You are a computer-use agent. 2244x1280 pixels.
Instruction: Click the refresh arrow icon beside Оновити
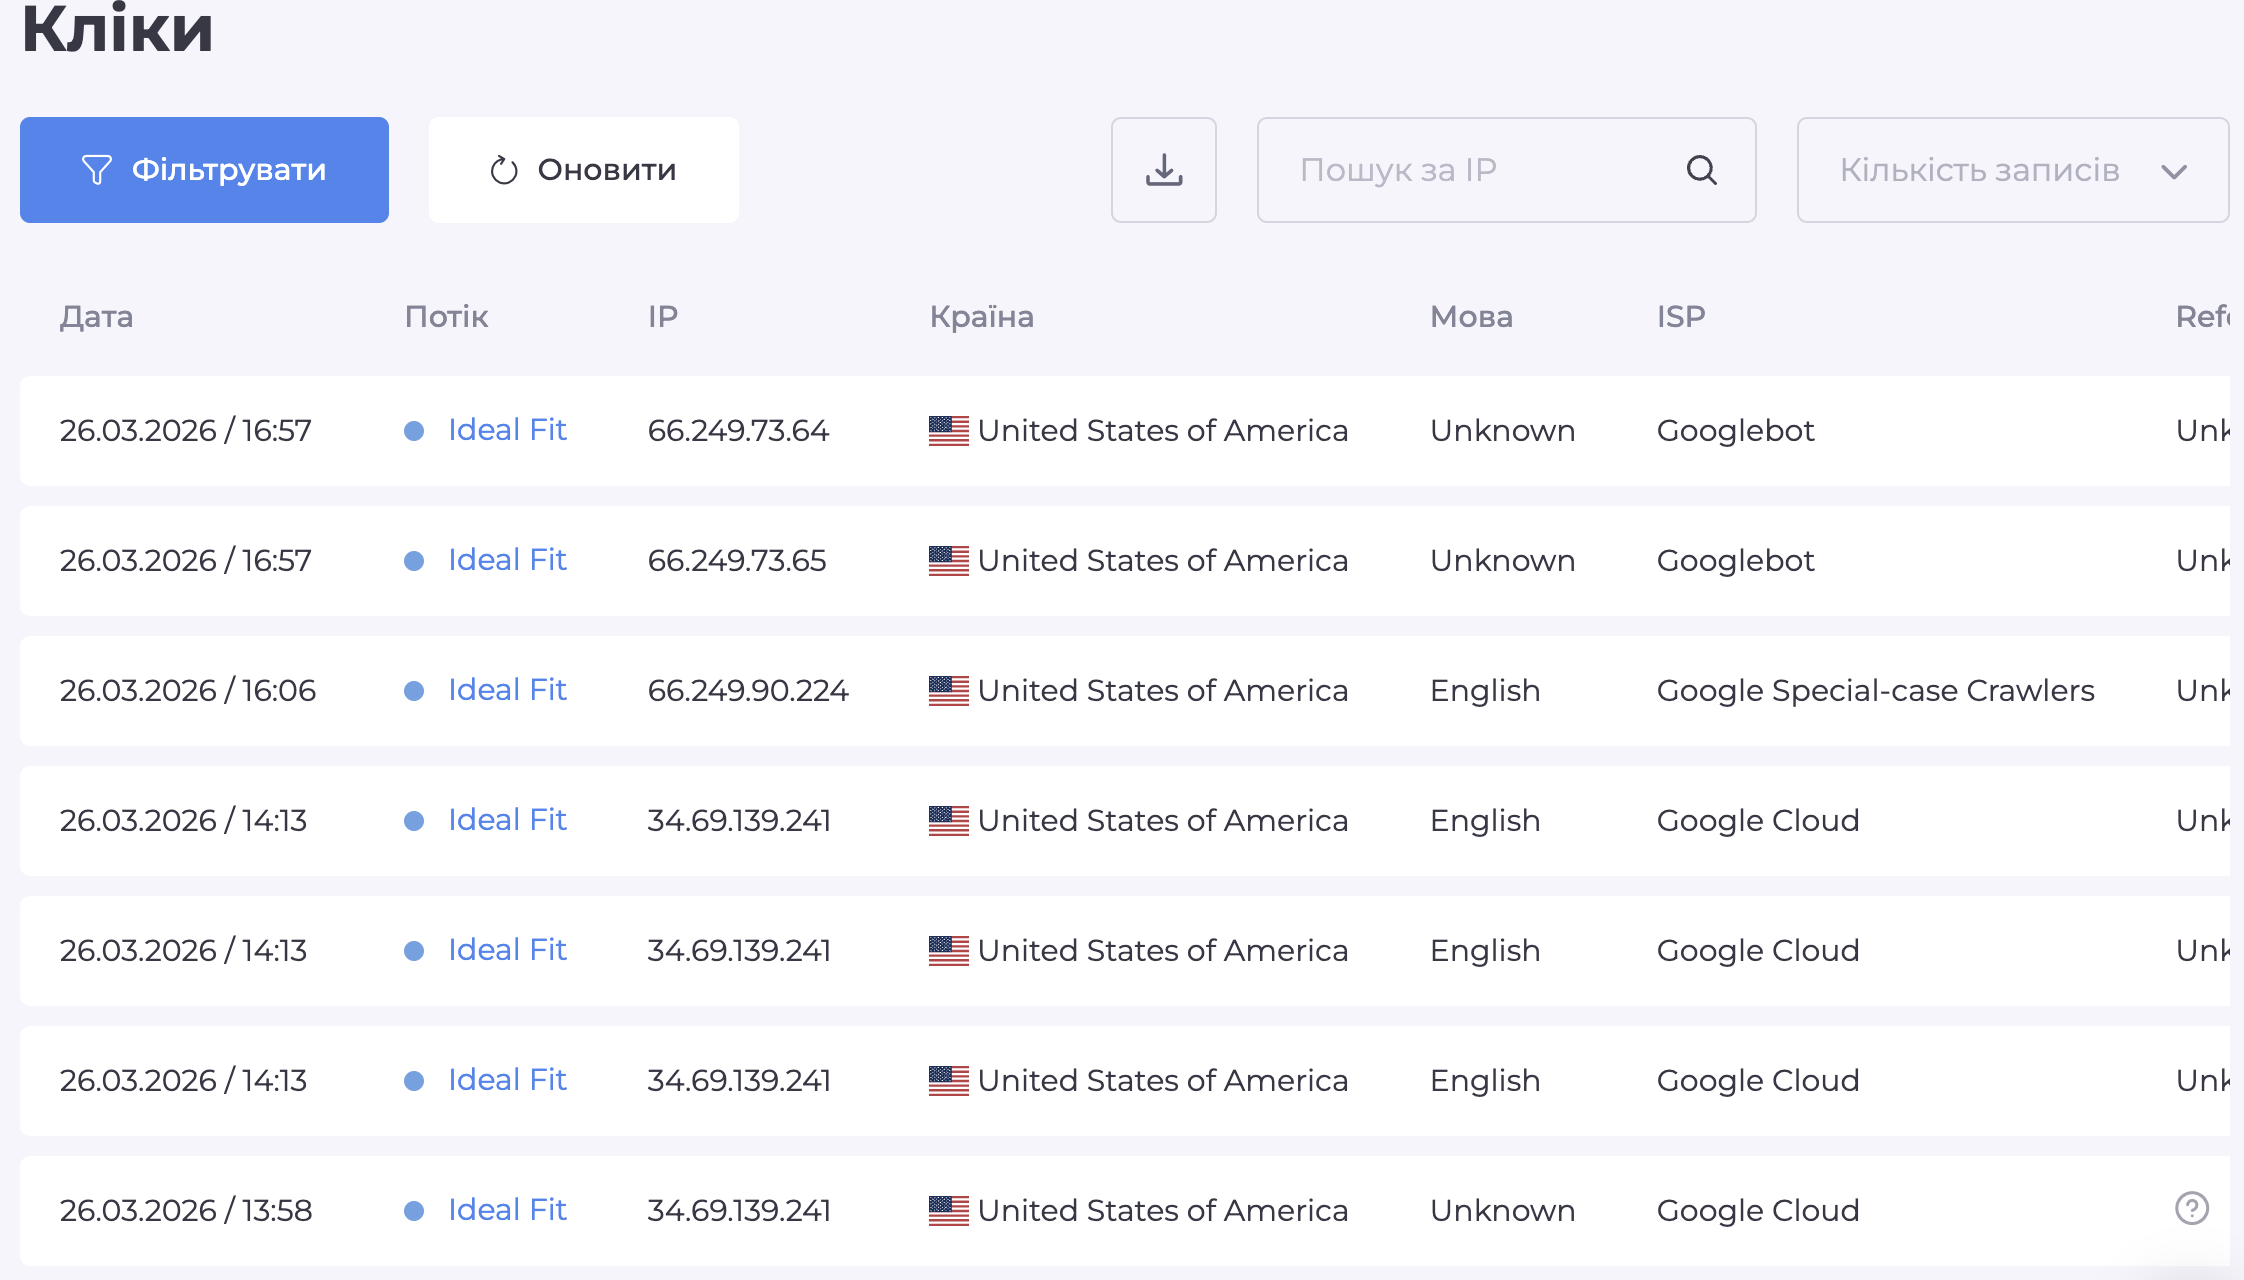[504, 171]
